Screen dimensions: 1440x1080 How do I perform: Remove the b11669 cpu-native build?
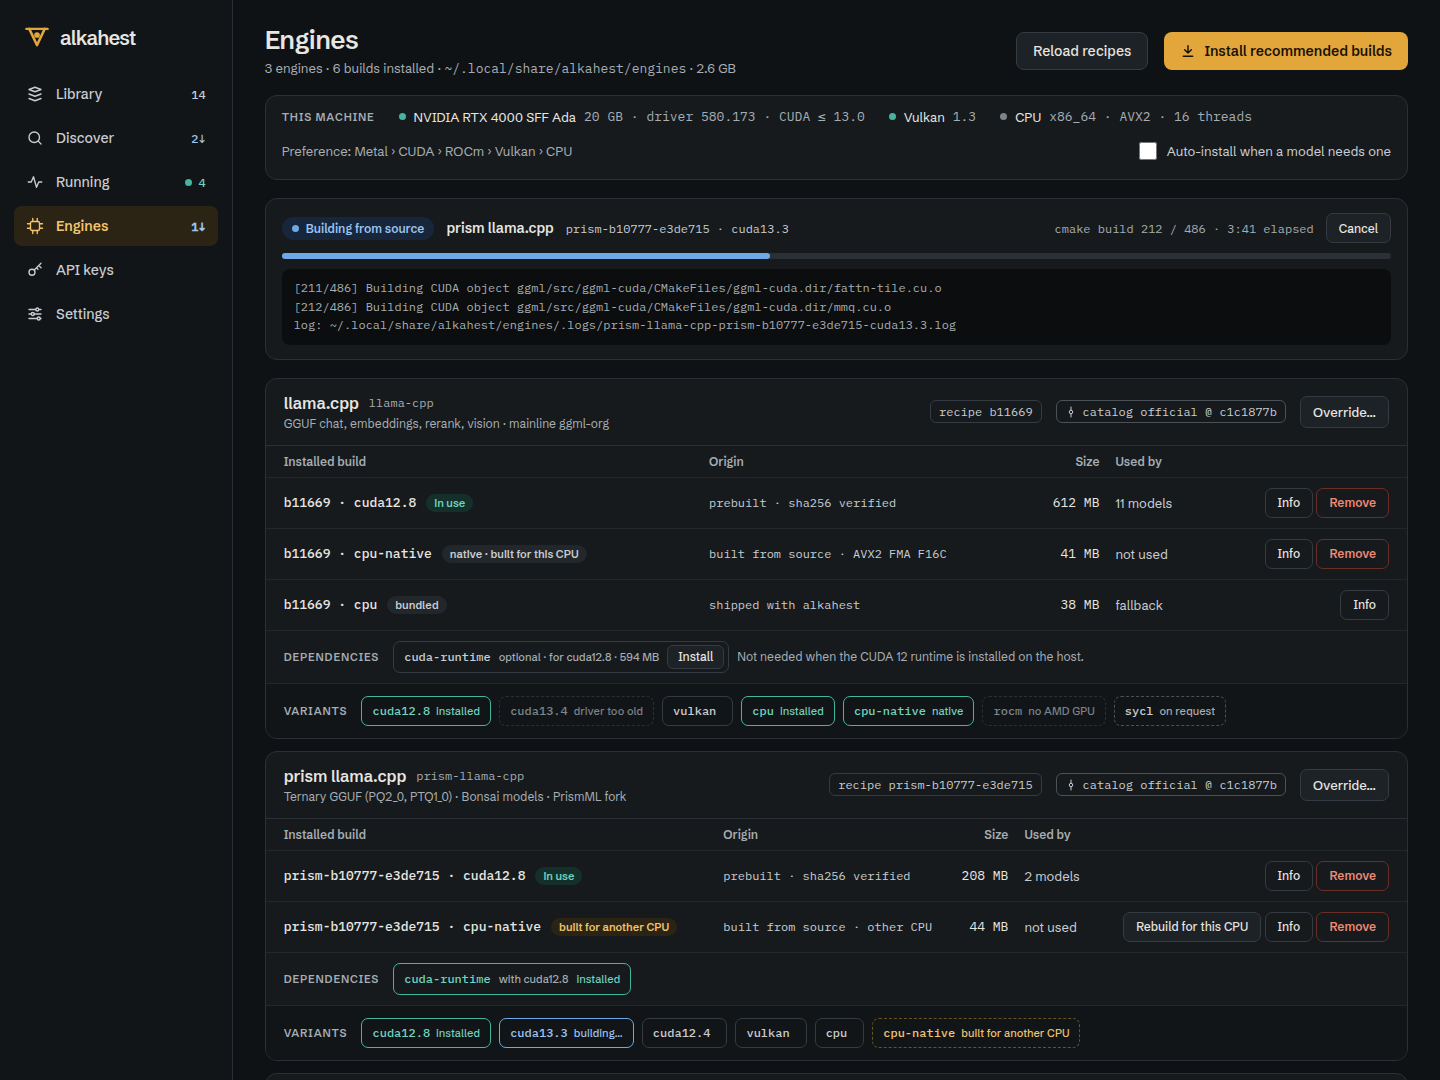point(1352,554)
